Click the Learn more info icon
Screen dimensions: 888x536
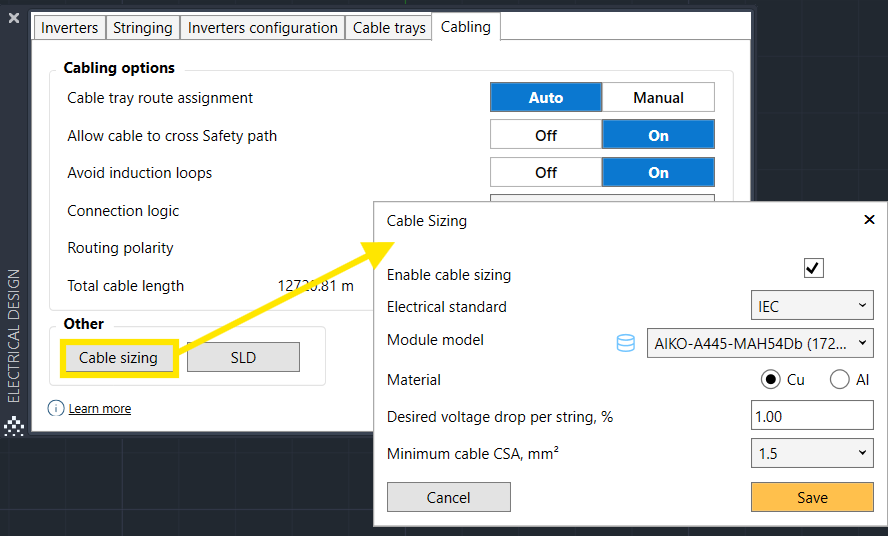(56, 408)
